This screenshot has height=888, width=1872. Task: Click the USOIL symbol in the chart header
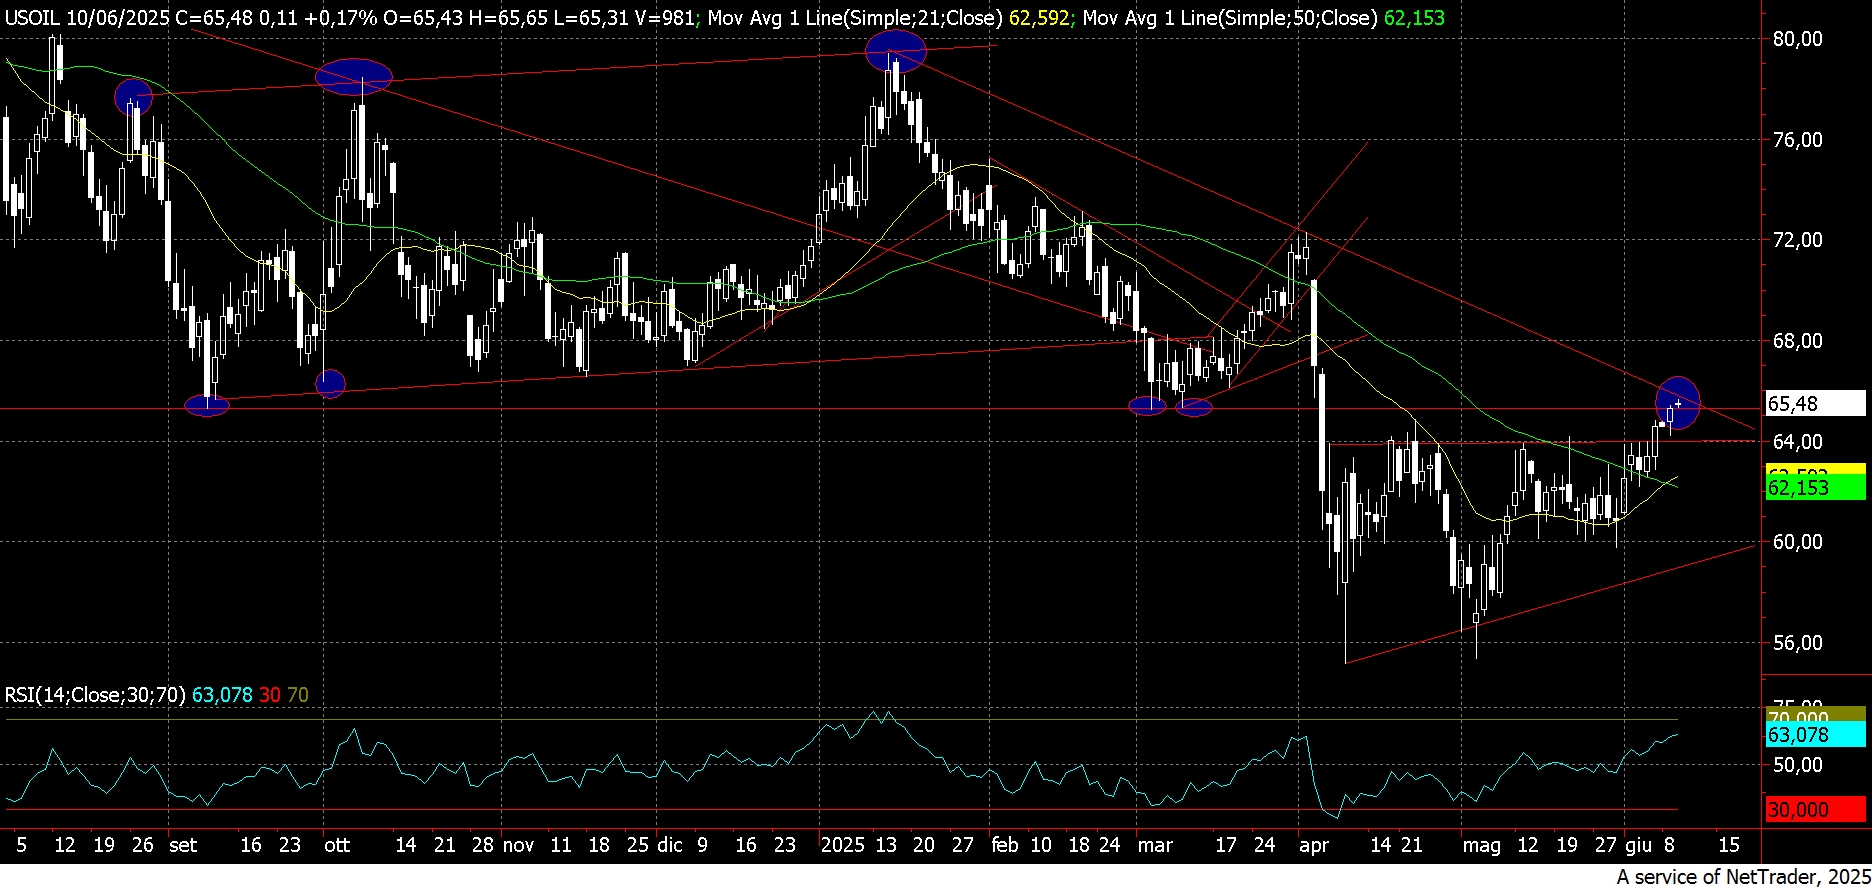tap(33, 17)
